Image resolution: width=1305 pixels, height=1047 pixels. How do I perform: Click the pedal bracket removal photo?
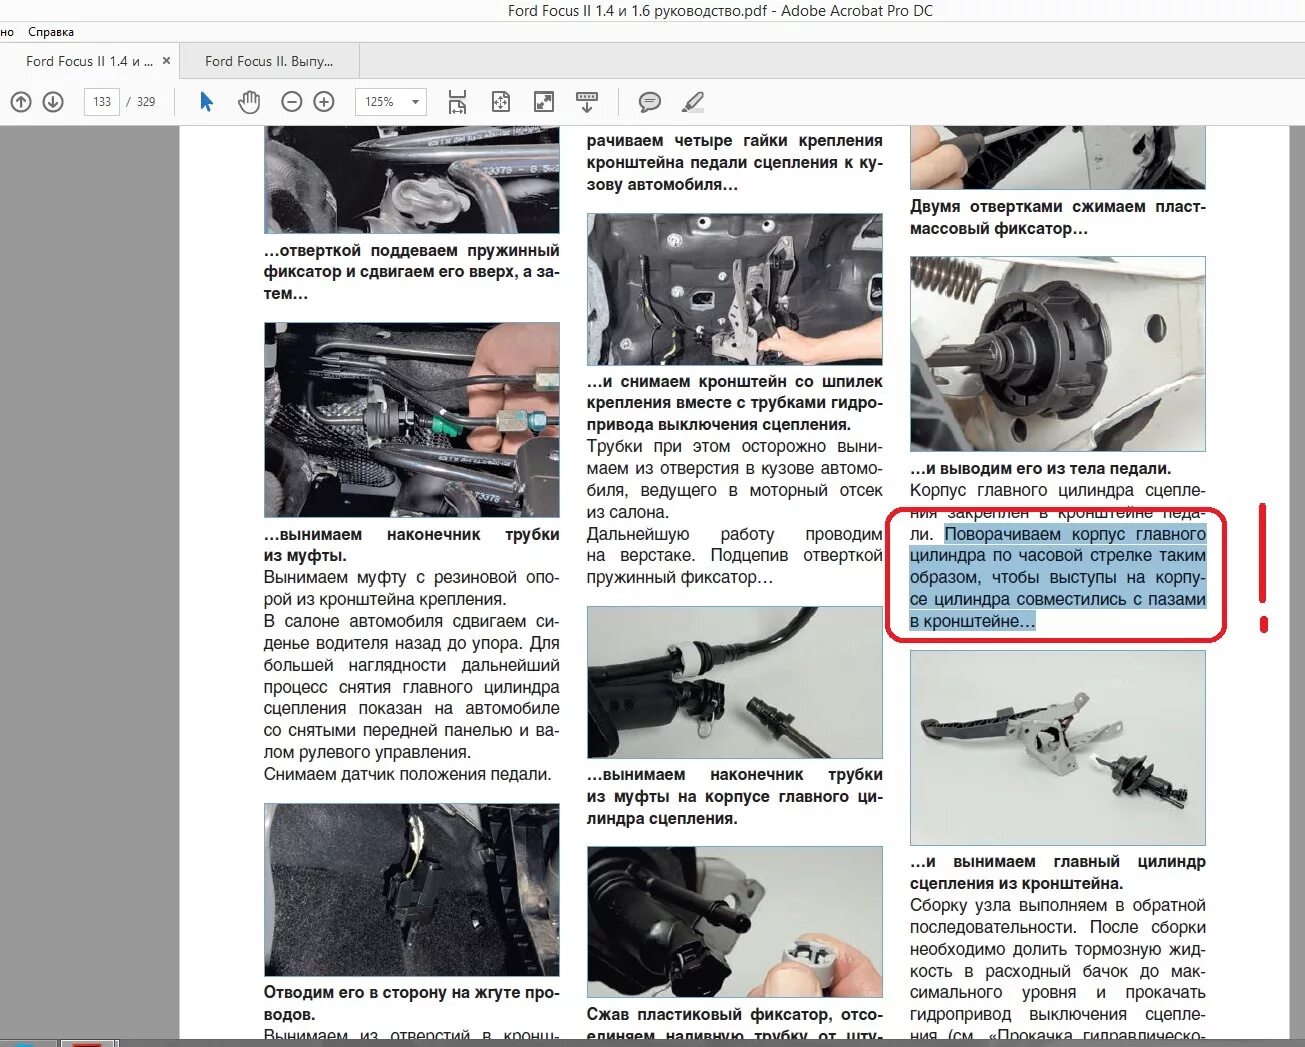[735, 289]
